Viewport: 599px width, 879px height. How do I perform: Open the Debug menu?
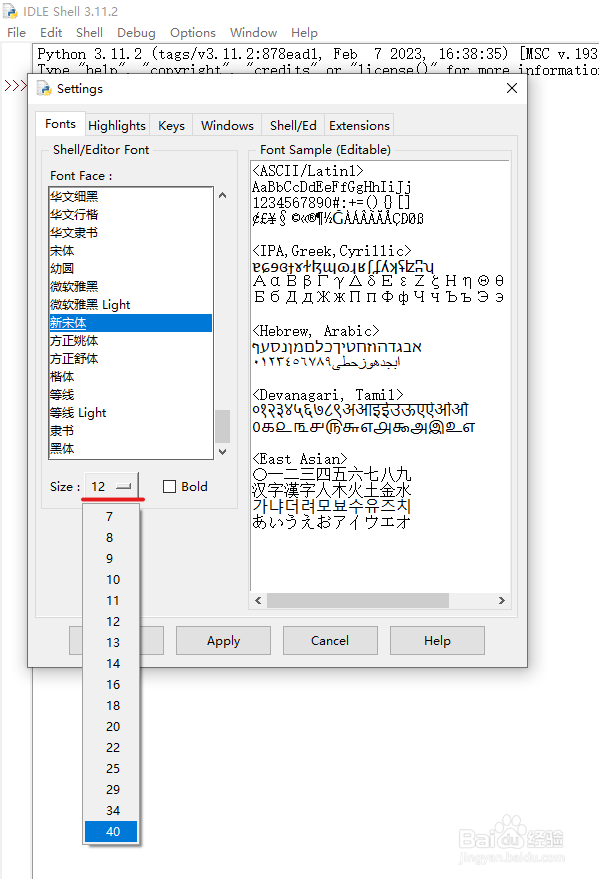[x=136, y=33]
